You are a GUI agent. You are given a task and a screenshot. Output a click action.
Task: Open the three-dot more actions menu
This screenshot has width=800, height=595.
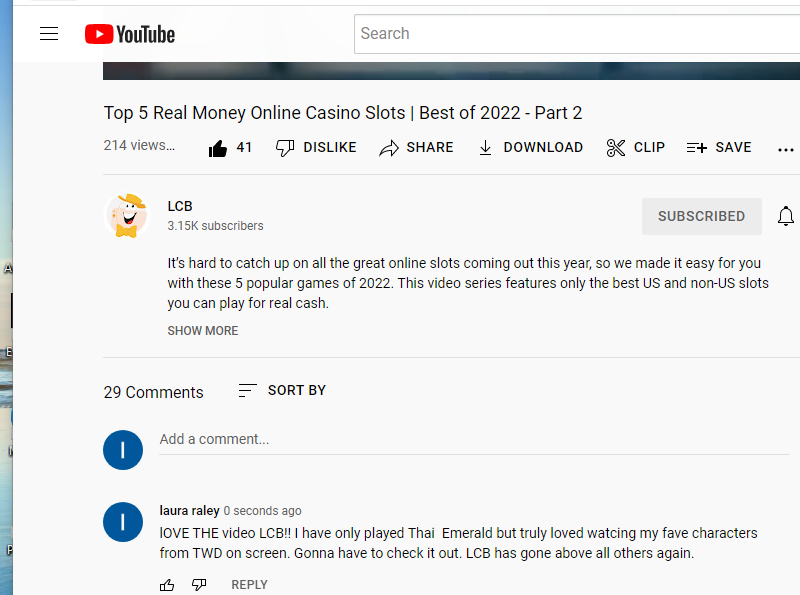[785, 150]
